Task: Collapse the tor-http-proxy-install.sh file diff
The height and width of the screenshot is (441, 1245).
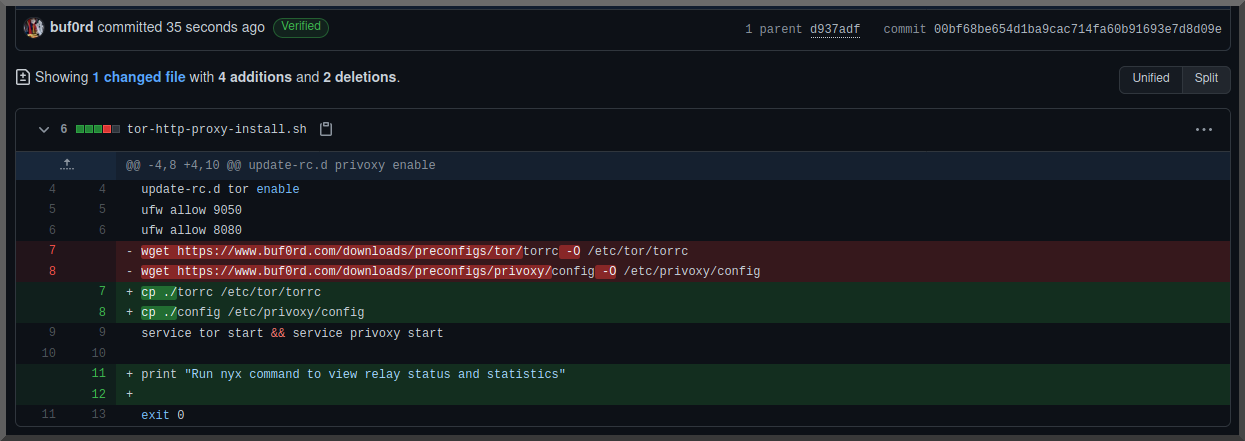Action: point(43,129)
